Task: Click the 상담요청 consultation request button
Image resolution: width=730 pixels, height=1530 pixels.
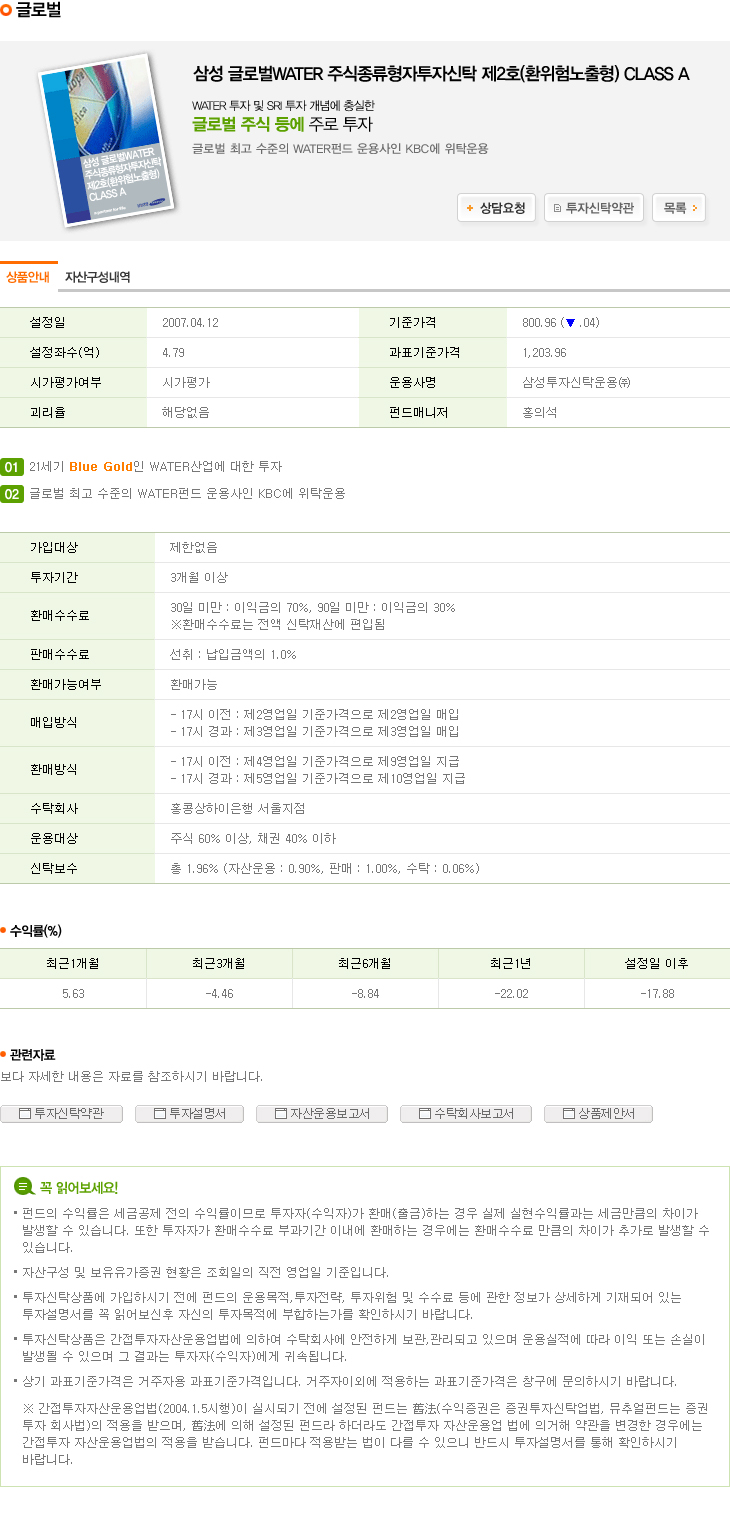Action: point(496,208)
